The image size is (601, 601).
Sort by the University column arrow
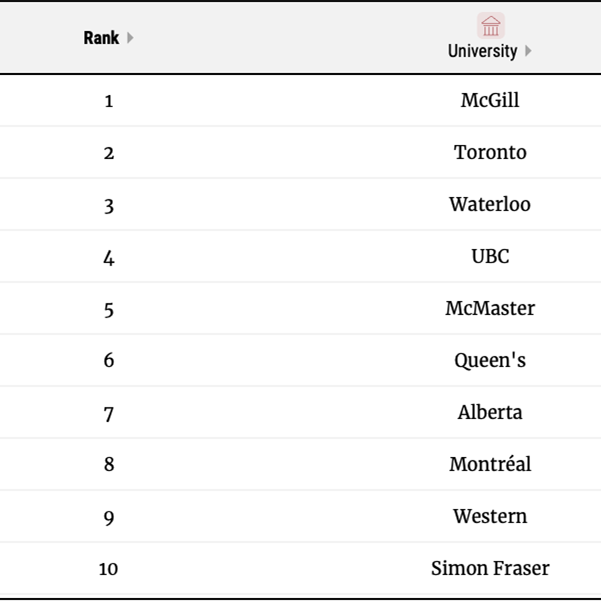pyautogui.click(x=528, y=51)
